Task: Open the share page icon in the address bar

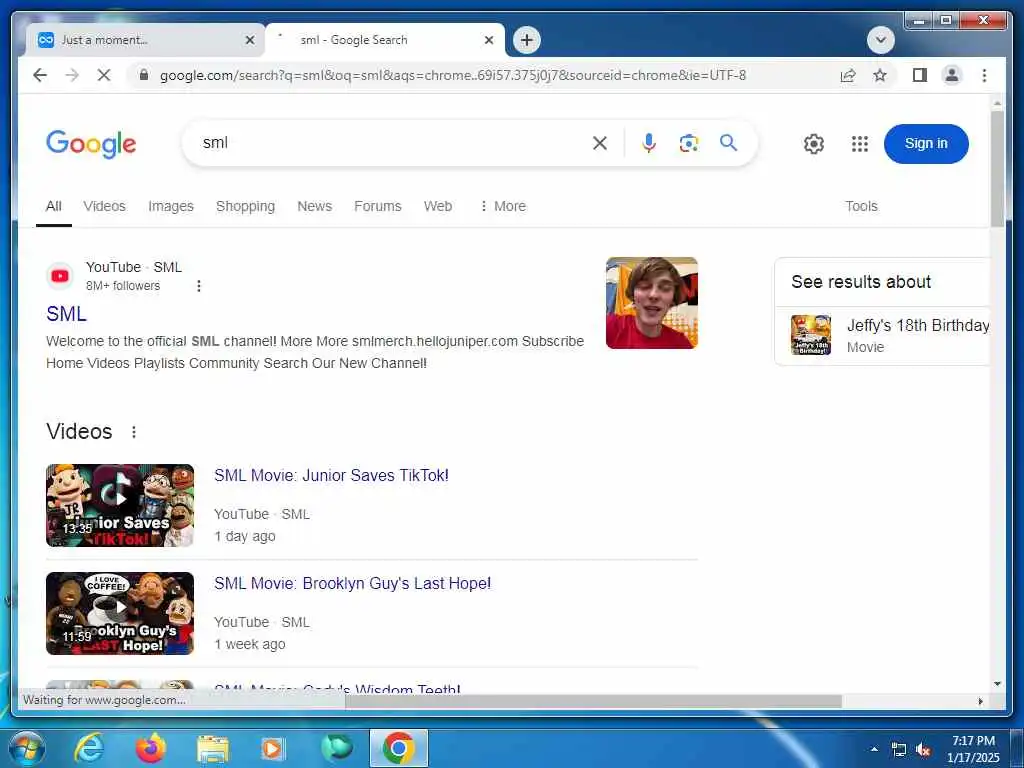Action: pyautogui.click(x=848, y=75)
